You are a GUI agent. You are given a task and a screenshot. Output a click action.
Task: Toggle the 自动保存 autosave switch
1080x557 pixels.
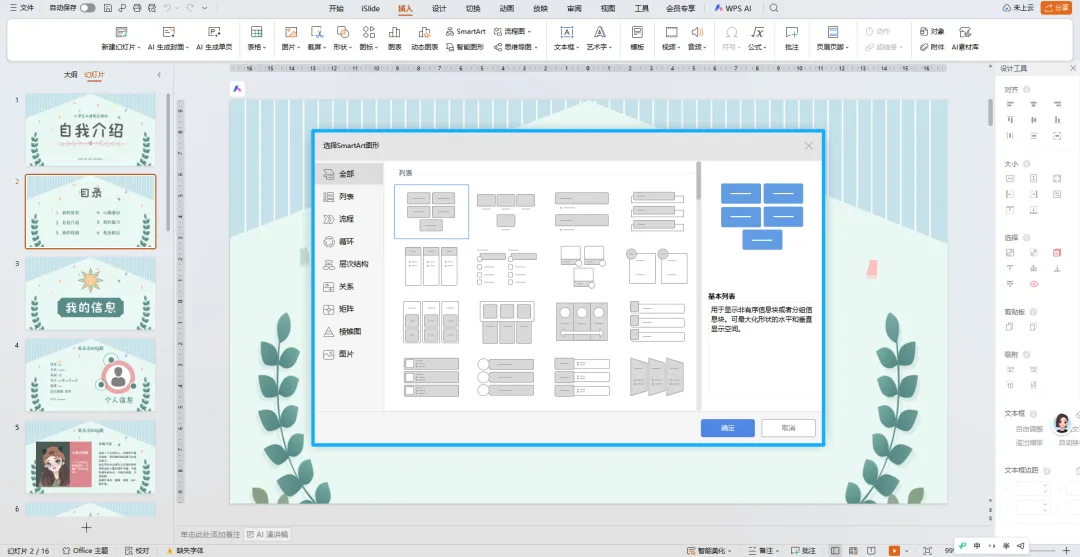click(x=87, y=8)
